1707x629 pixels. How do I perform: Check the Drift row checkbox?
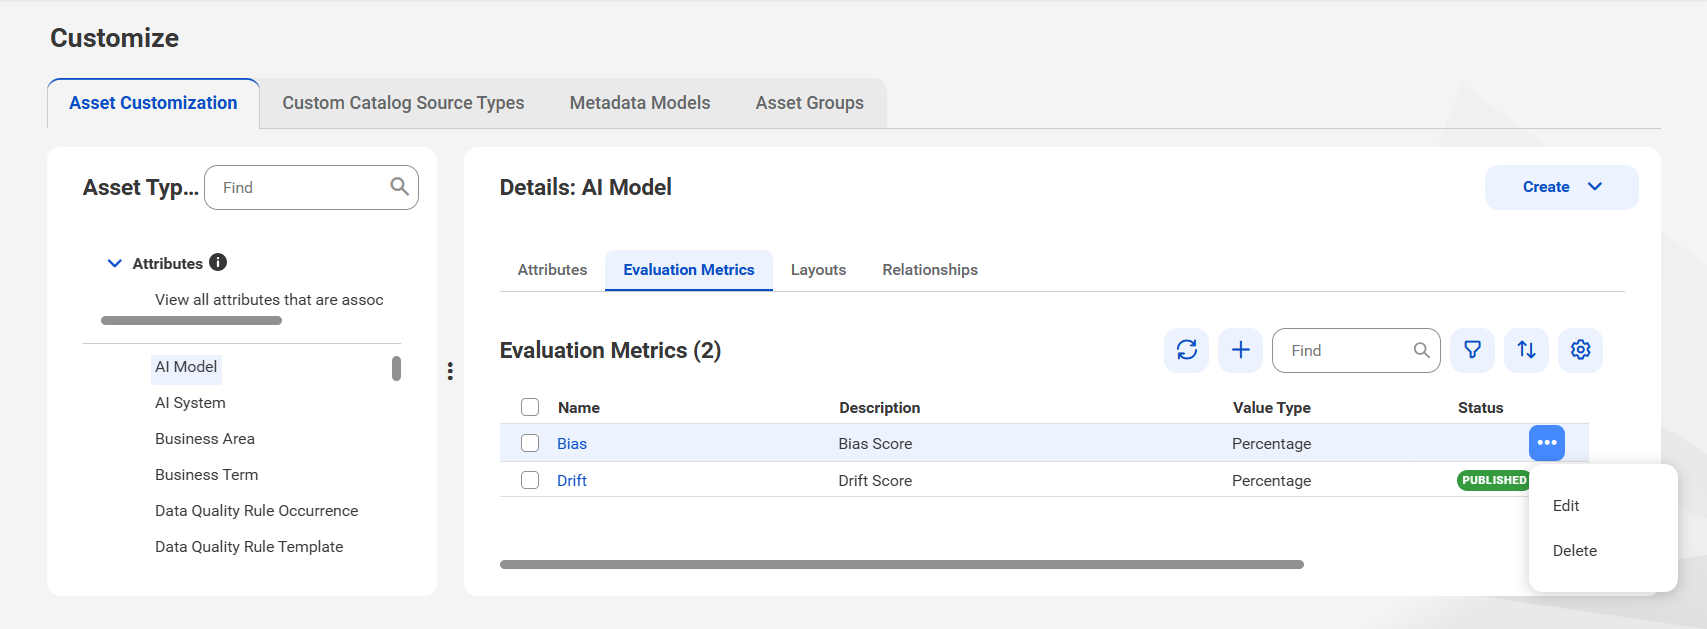click(530, 480)
